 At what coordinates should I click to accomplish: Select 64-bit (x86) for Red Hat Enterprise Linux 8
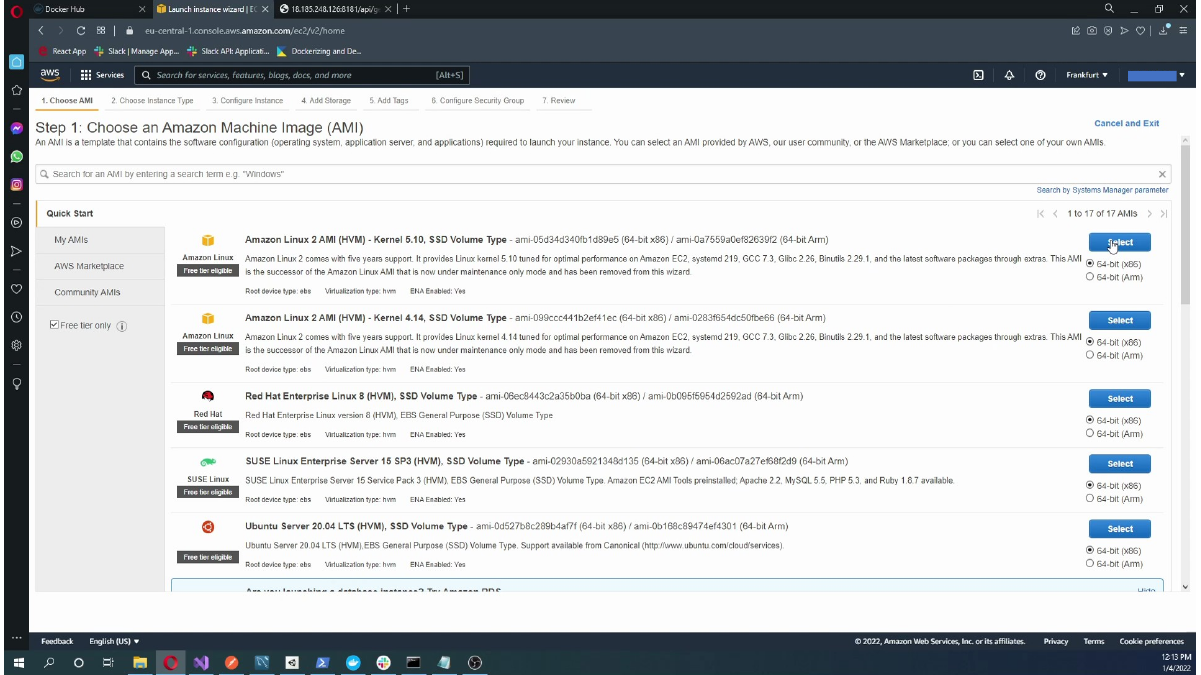tap(1090, 420)
